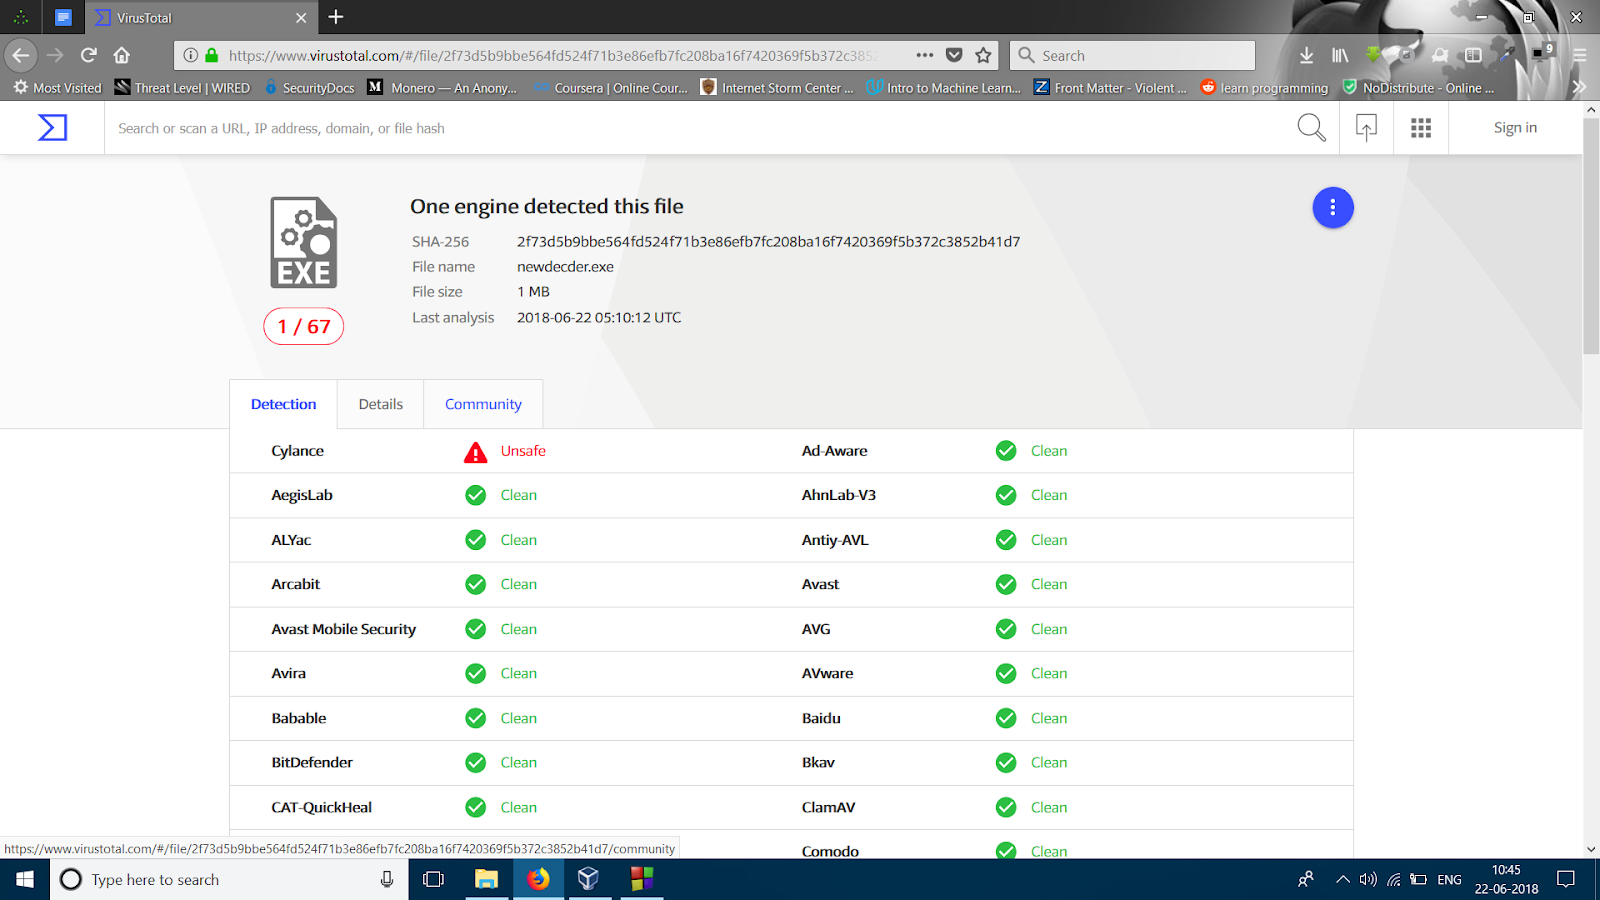Open the learn programming bookmark
1600x900 pixels.
(1265, 88)
